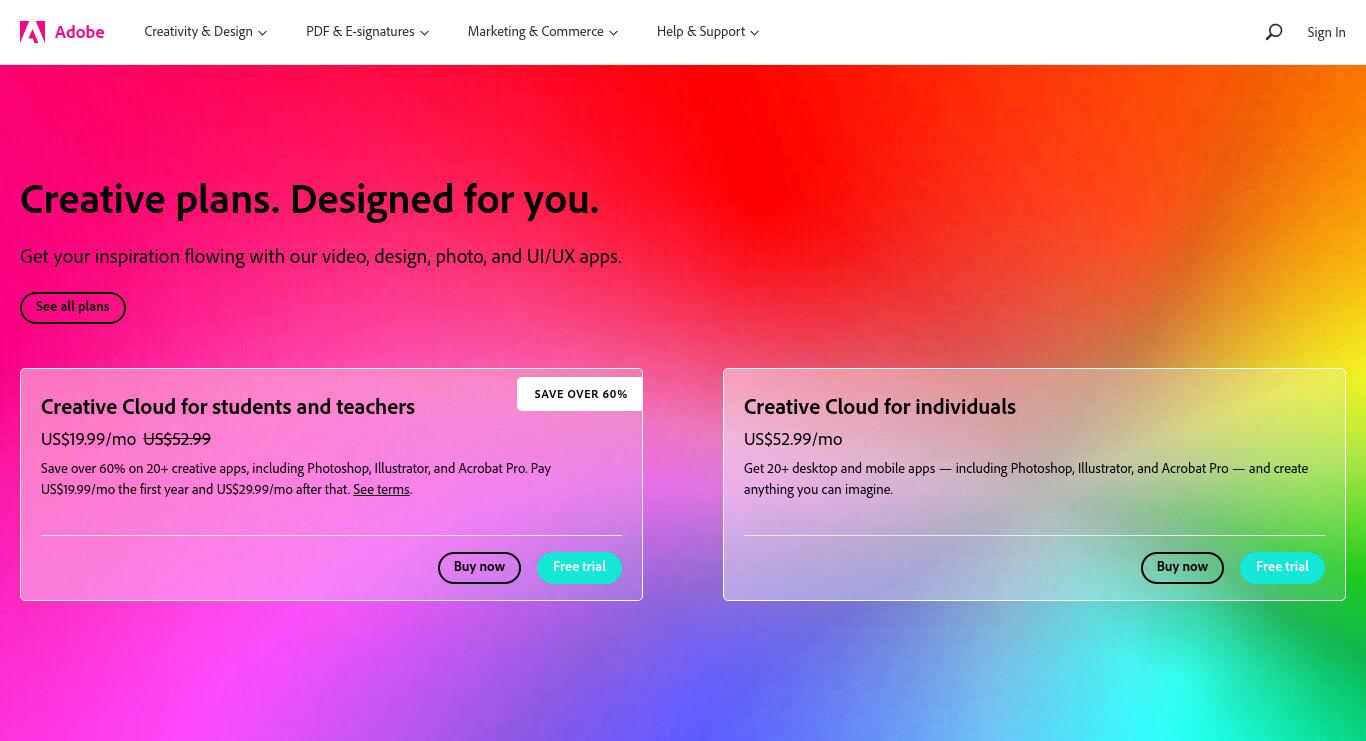The height and width of the screenshot is (741, 1366).
Task: Buy now for students and teachers plan
Action: point(479,567)
